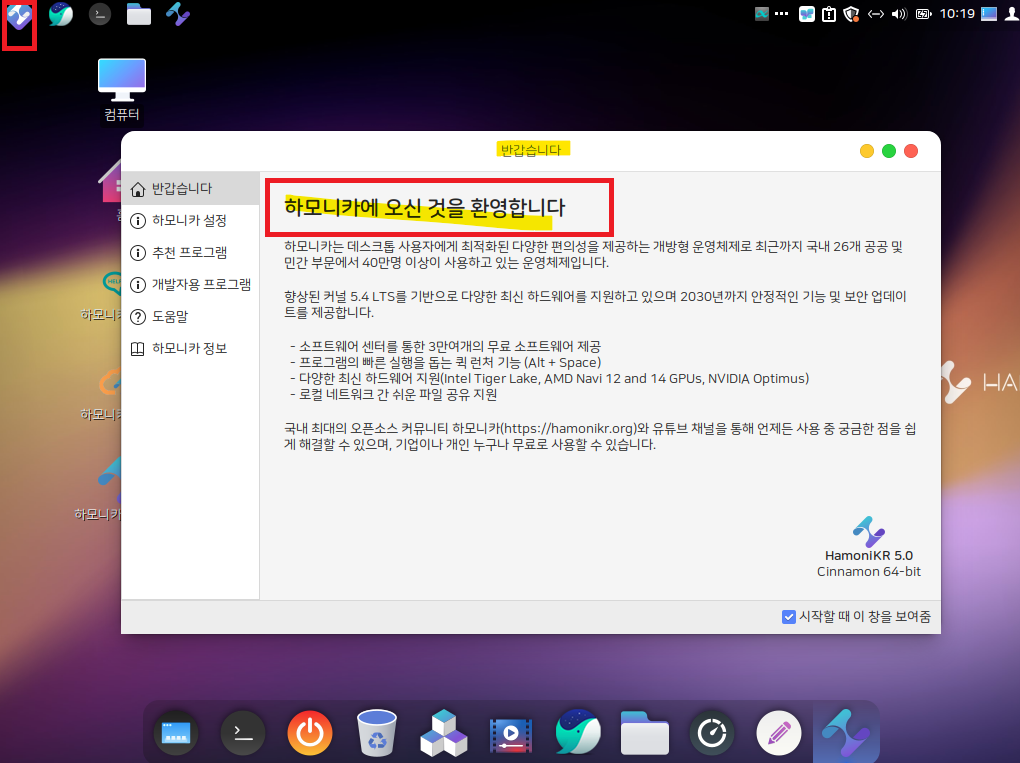The width and height of the screenshot is (1020, 763).
Task: Open the file manager folder in dock
Action: click(x=645, y=733)
